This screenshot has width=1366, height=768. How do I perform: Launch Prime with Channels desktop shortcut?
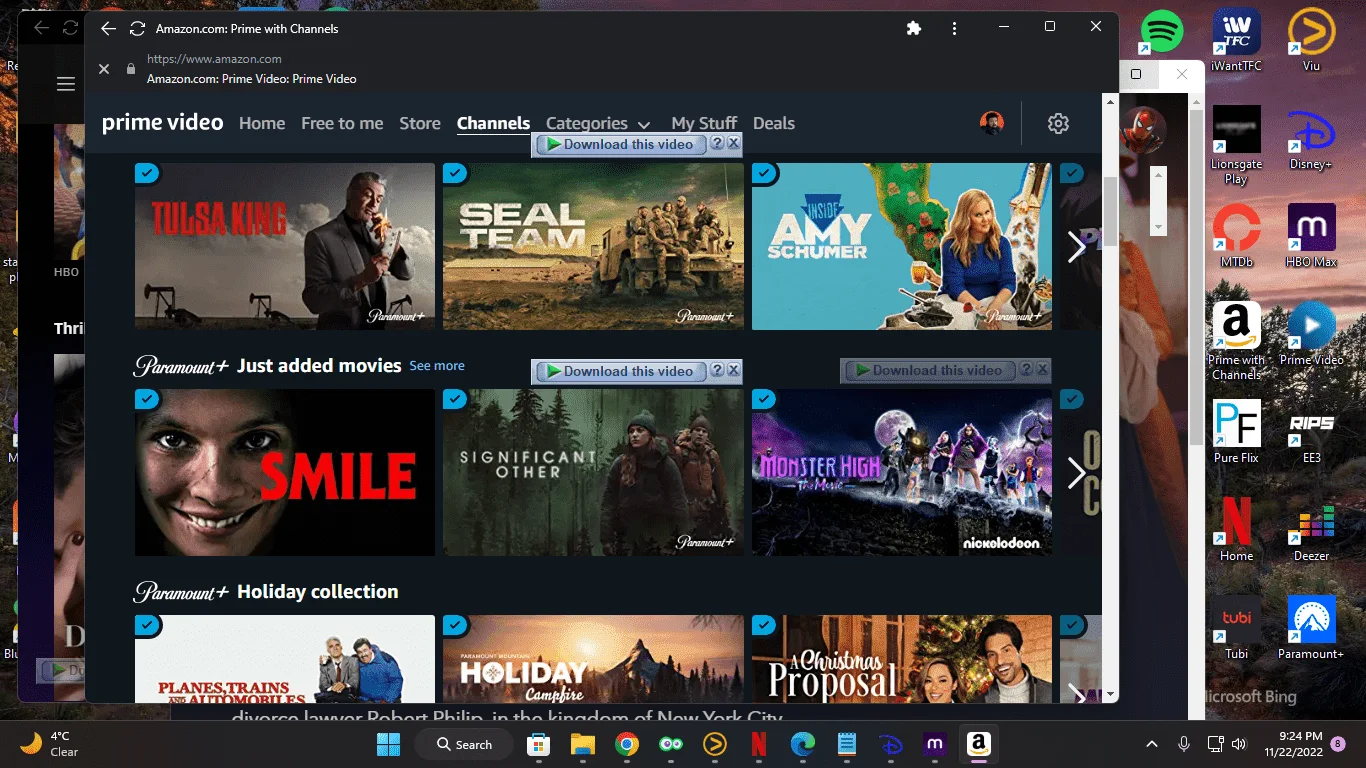[x=1236, y=341]
